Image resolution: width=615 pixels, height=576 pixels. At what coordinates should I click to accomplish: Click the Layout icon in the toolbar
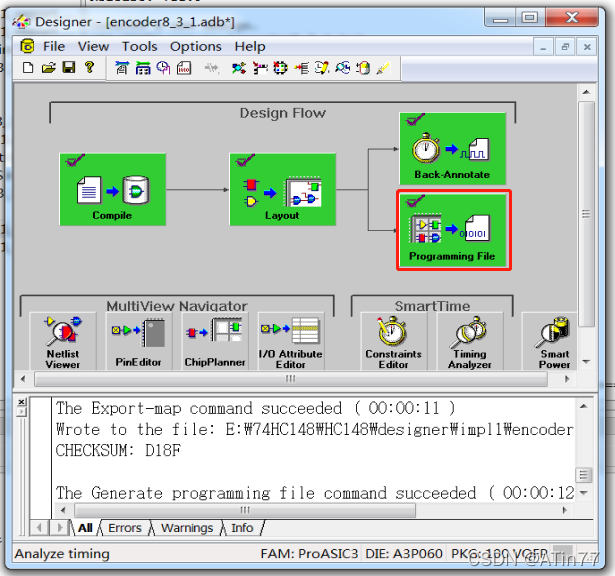coord(143,68)
